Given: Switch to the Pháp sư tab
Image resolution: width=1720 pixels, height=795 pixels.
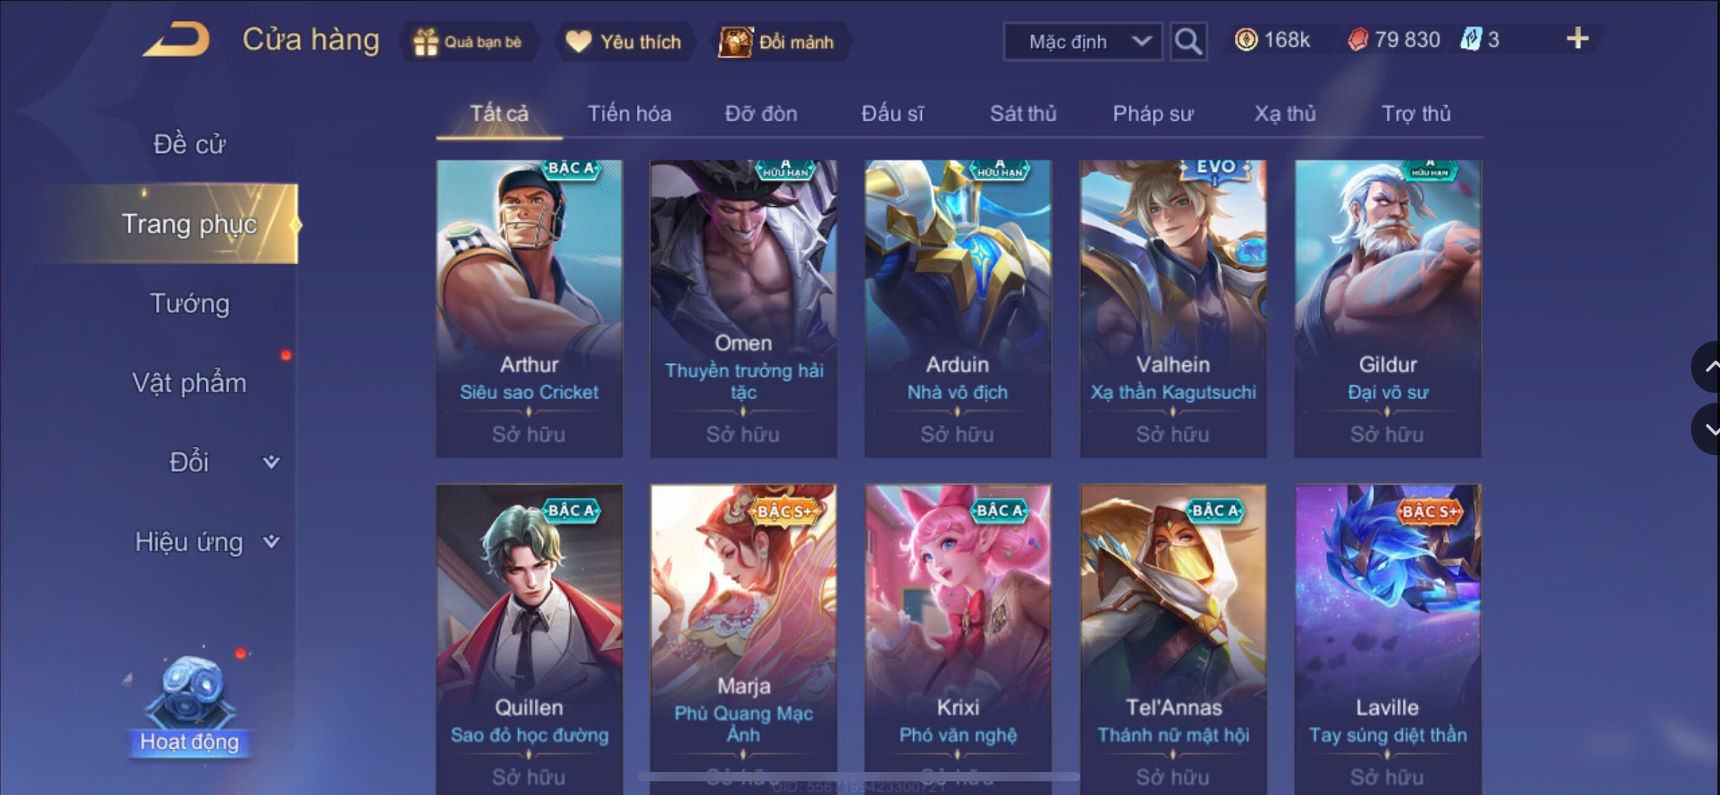Looking at the screenshot, I should coord(1153,114).
